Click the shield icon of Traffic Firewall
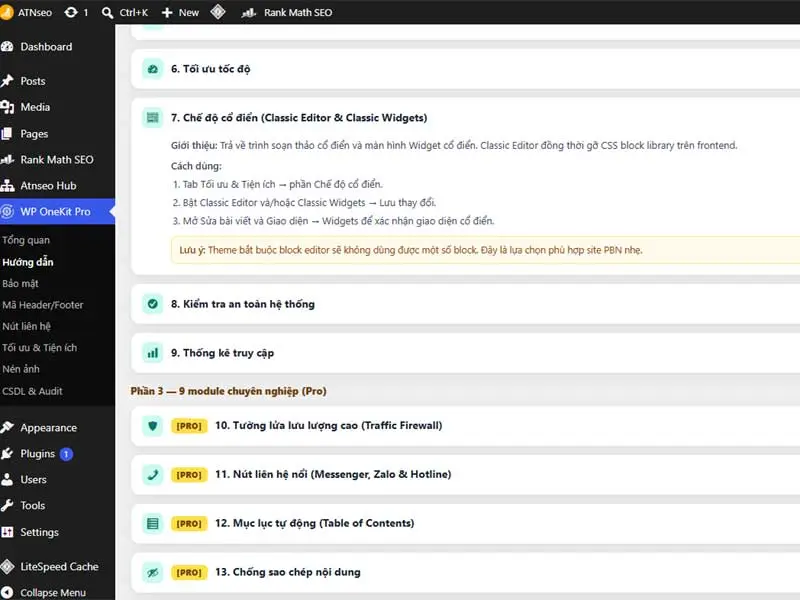 (x=153, y=426)
